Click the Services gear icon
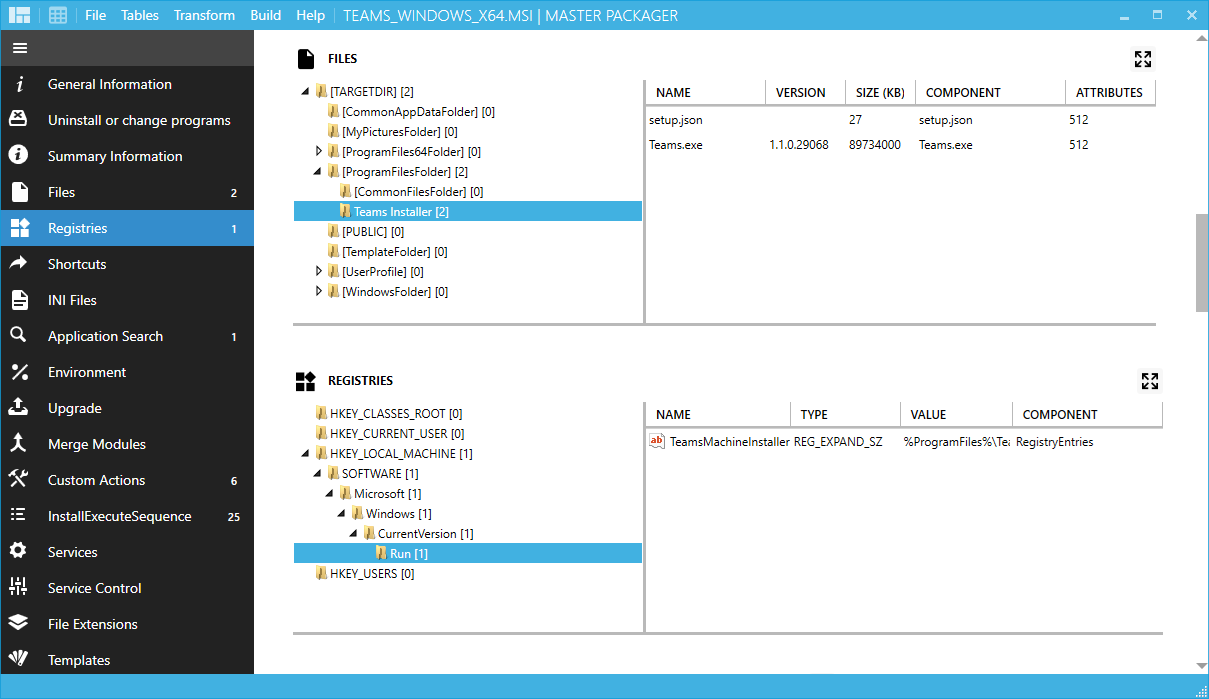Image resolution: width=1209 pixels, height=699 pixels. tap(19, 552)
